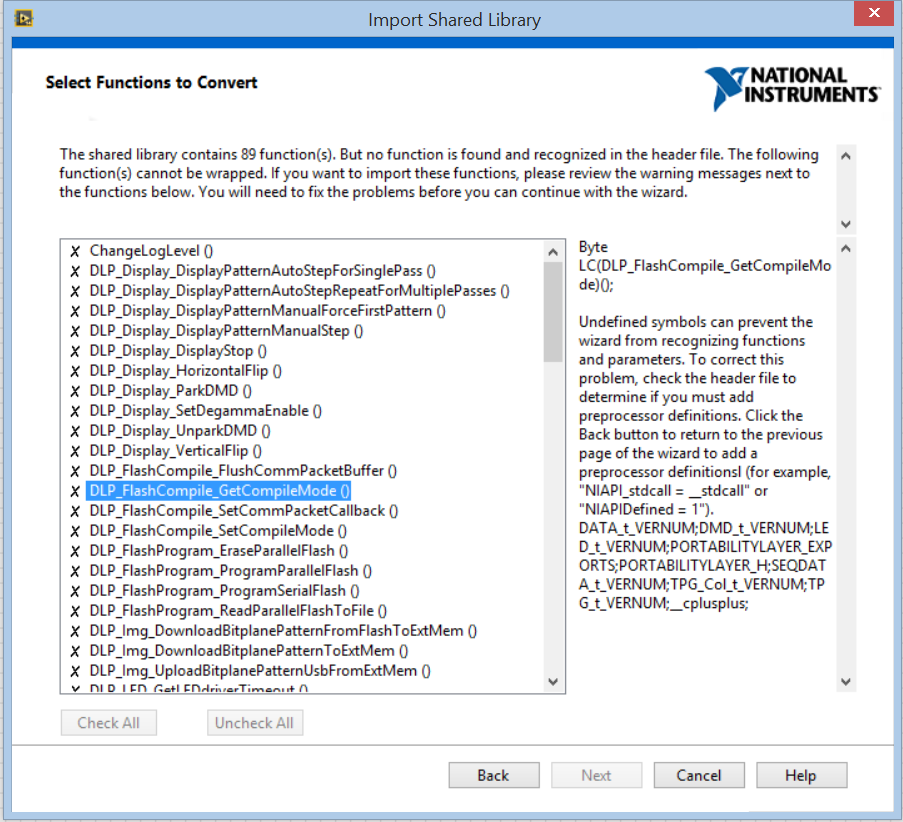Viewport: 903px width, 822px height.
Task: Toggle X mark beside DLP_Display_DisplayPatternAutoStepForSinglePass
Action: (75, 271)
